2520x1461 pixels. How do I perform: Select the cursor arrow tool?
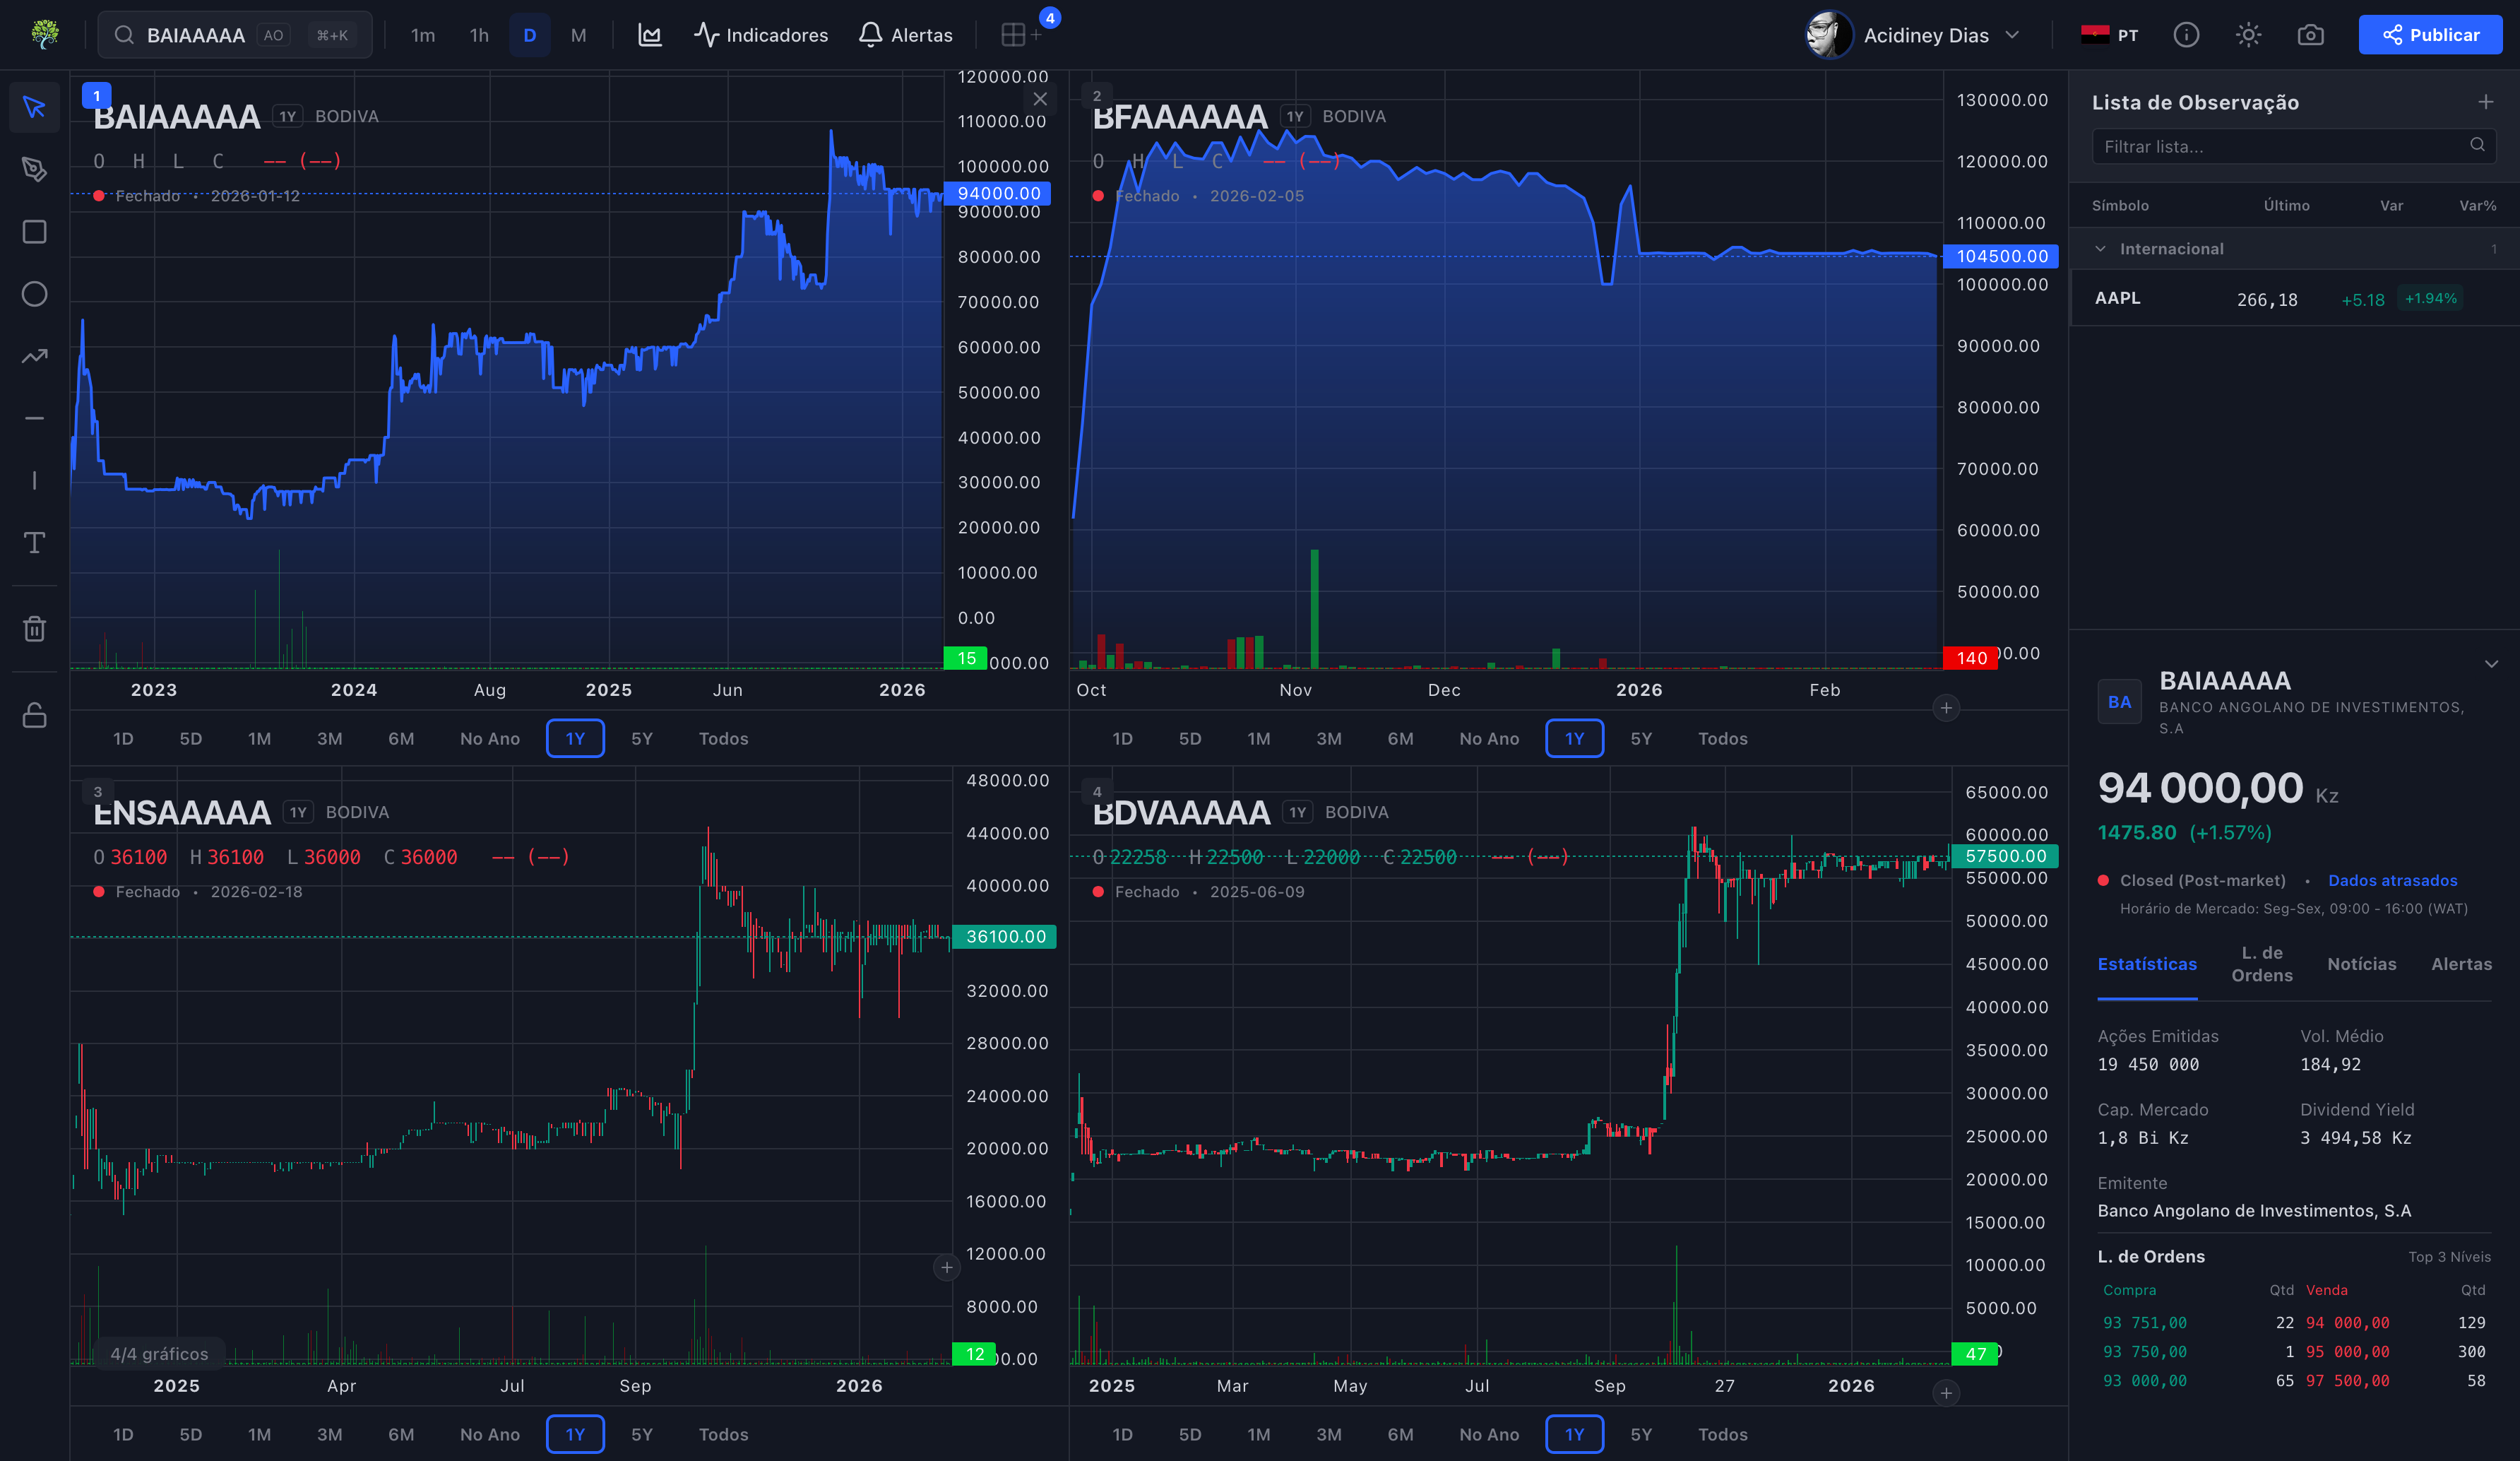(34, 107)
